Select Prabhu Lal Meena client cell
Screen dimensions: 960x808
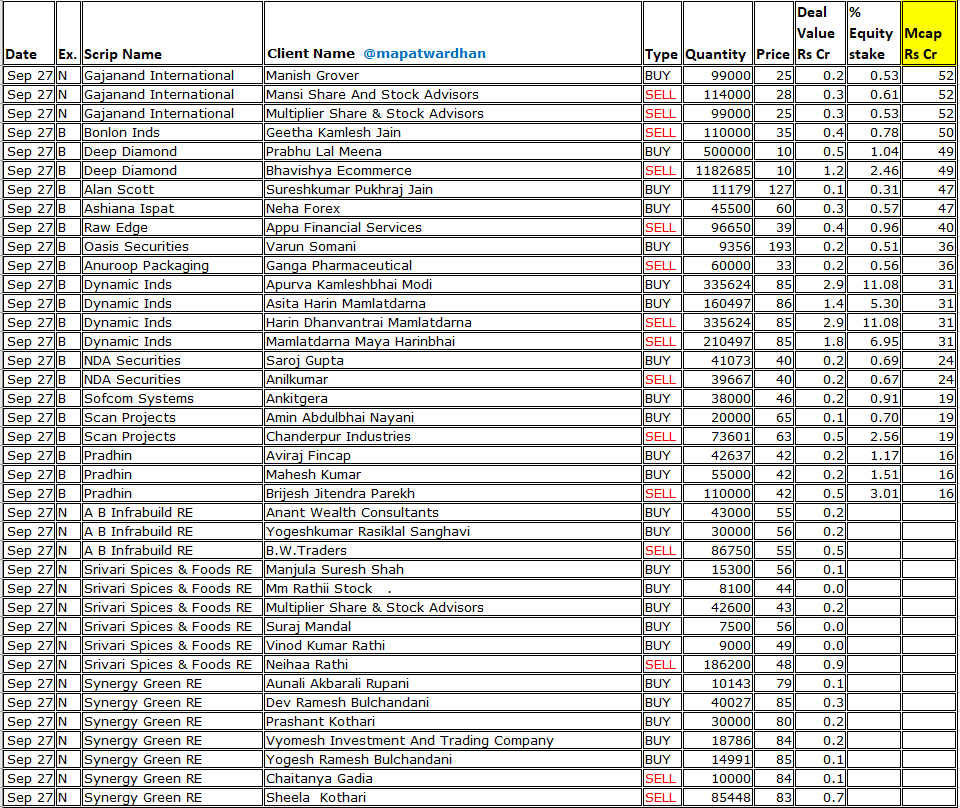coord(452,151)
